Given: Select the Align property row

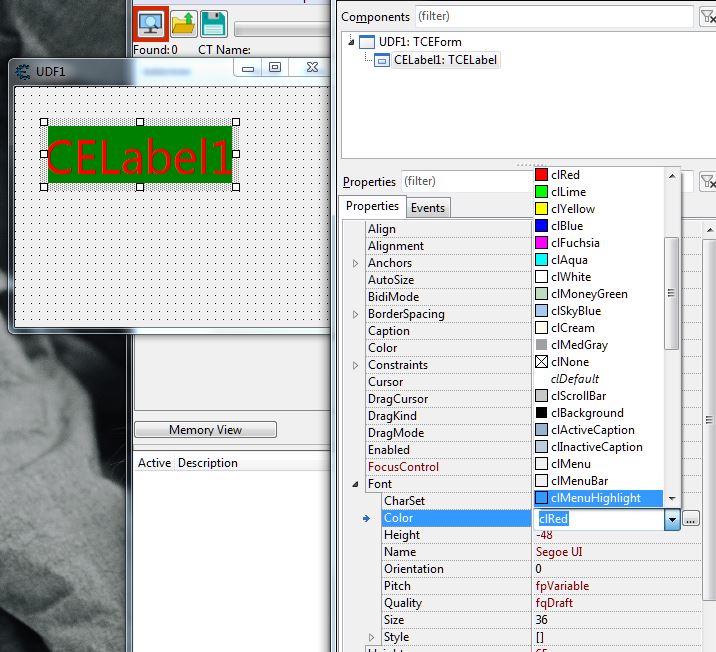Looking at the screenshot, I should [448, 229].
